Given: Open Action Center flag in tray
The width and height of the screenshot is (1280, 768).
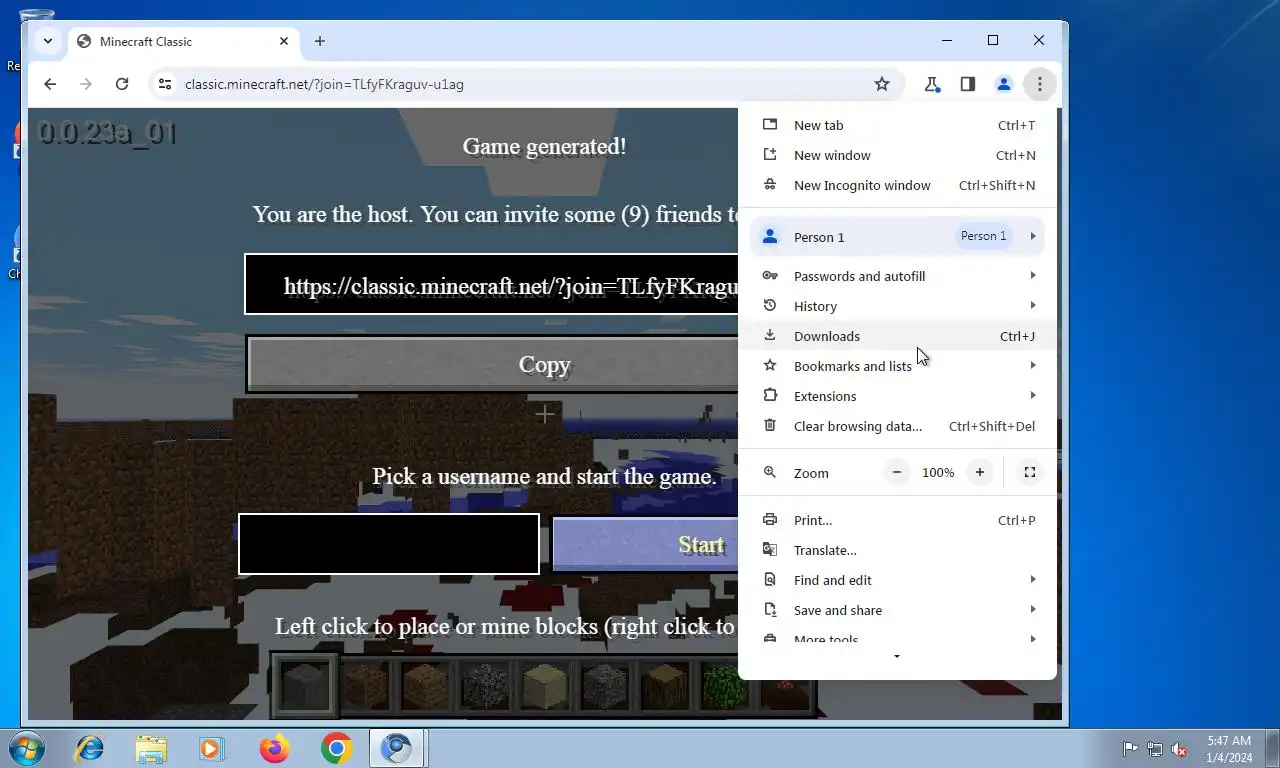Looking at the screenshot, I should [x=1130, y=748].
